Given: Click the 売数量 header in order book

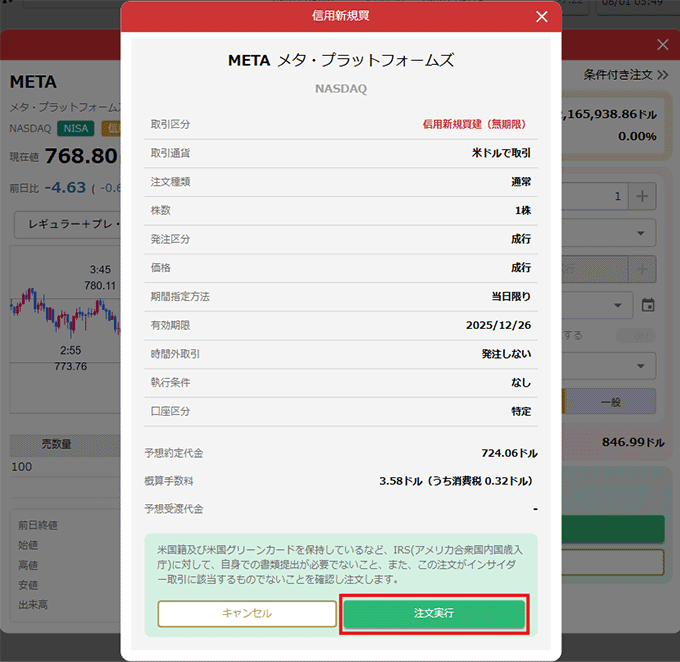Looking at the screenshot, I should [x=56, y=444].
